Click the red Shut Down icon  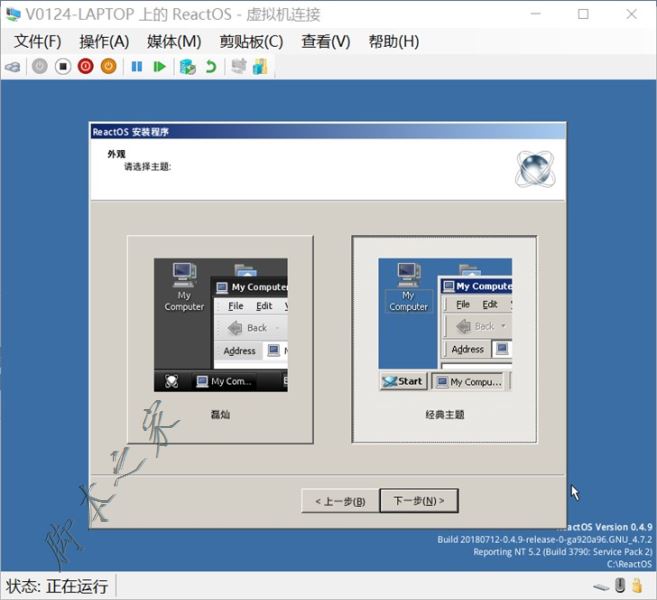point(85,67)
